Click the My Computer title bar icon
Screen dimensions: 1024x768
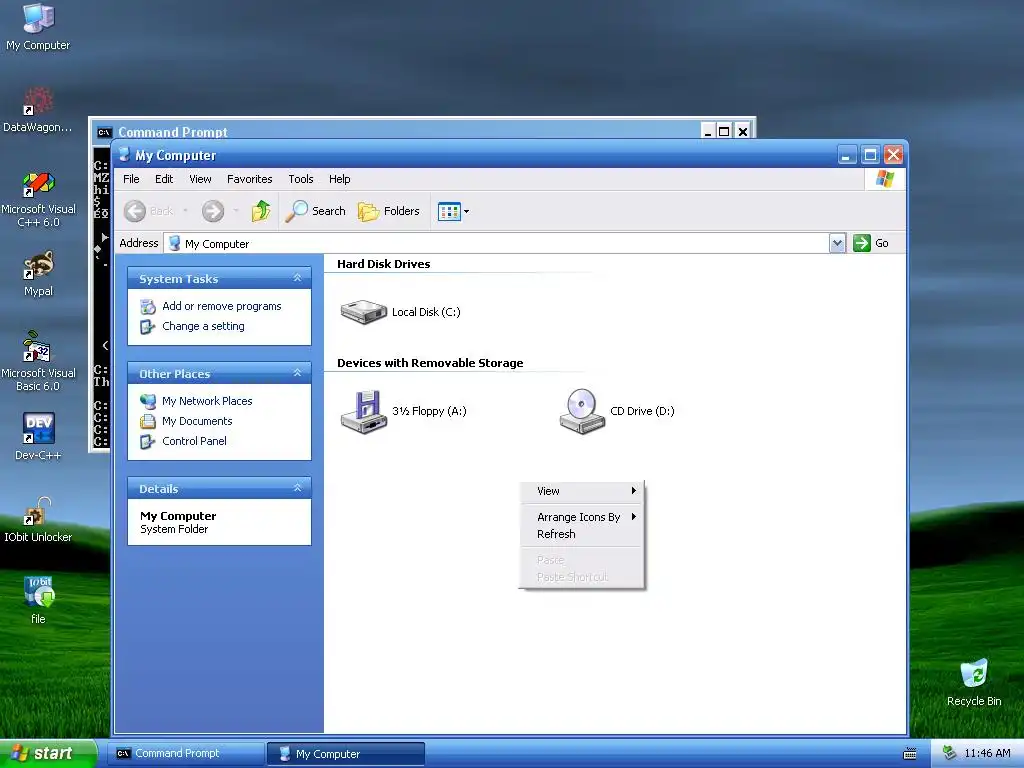click(124, 155)
